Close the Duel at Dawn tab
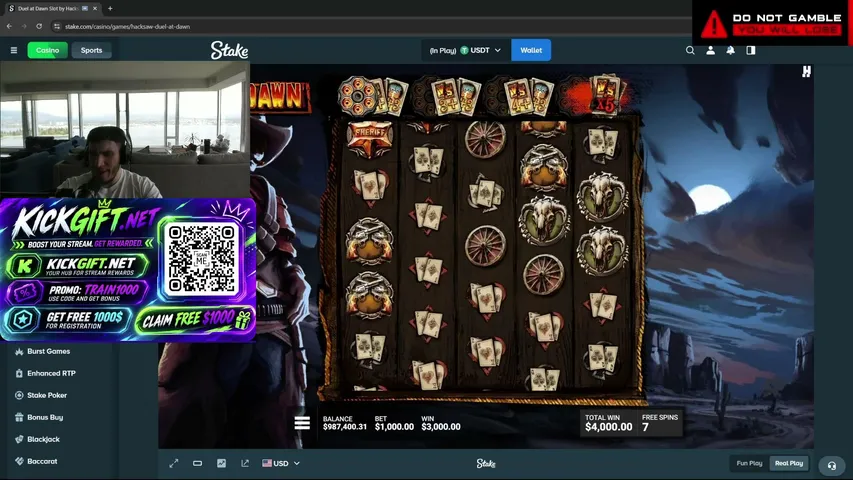The width and height of the screenshot is (853, 480). pyautogui.click(x=95, y=8)
